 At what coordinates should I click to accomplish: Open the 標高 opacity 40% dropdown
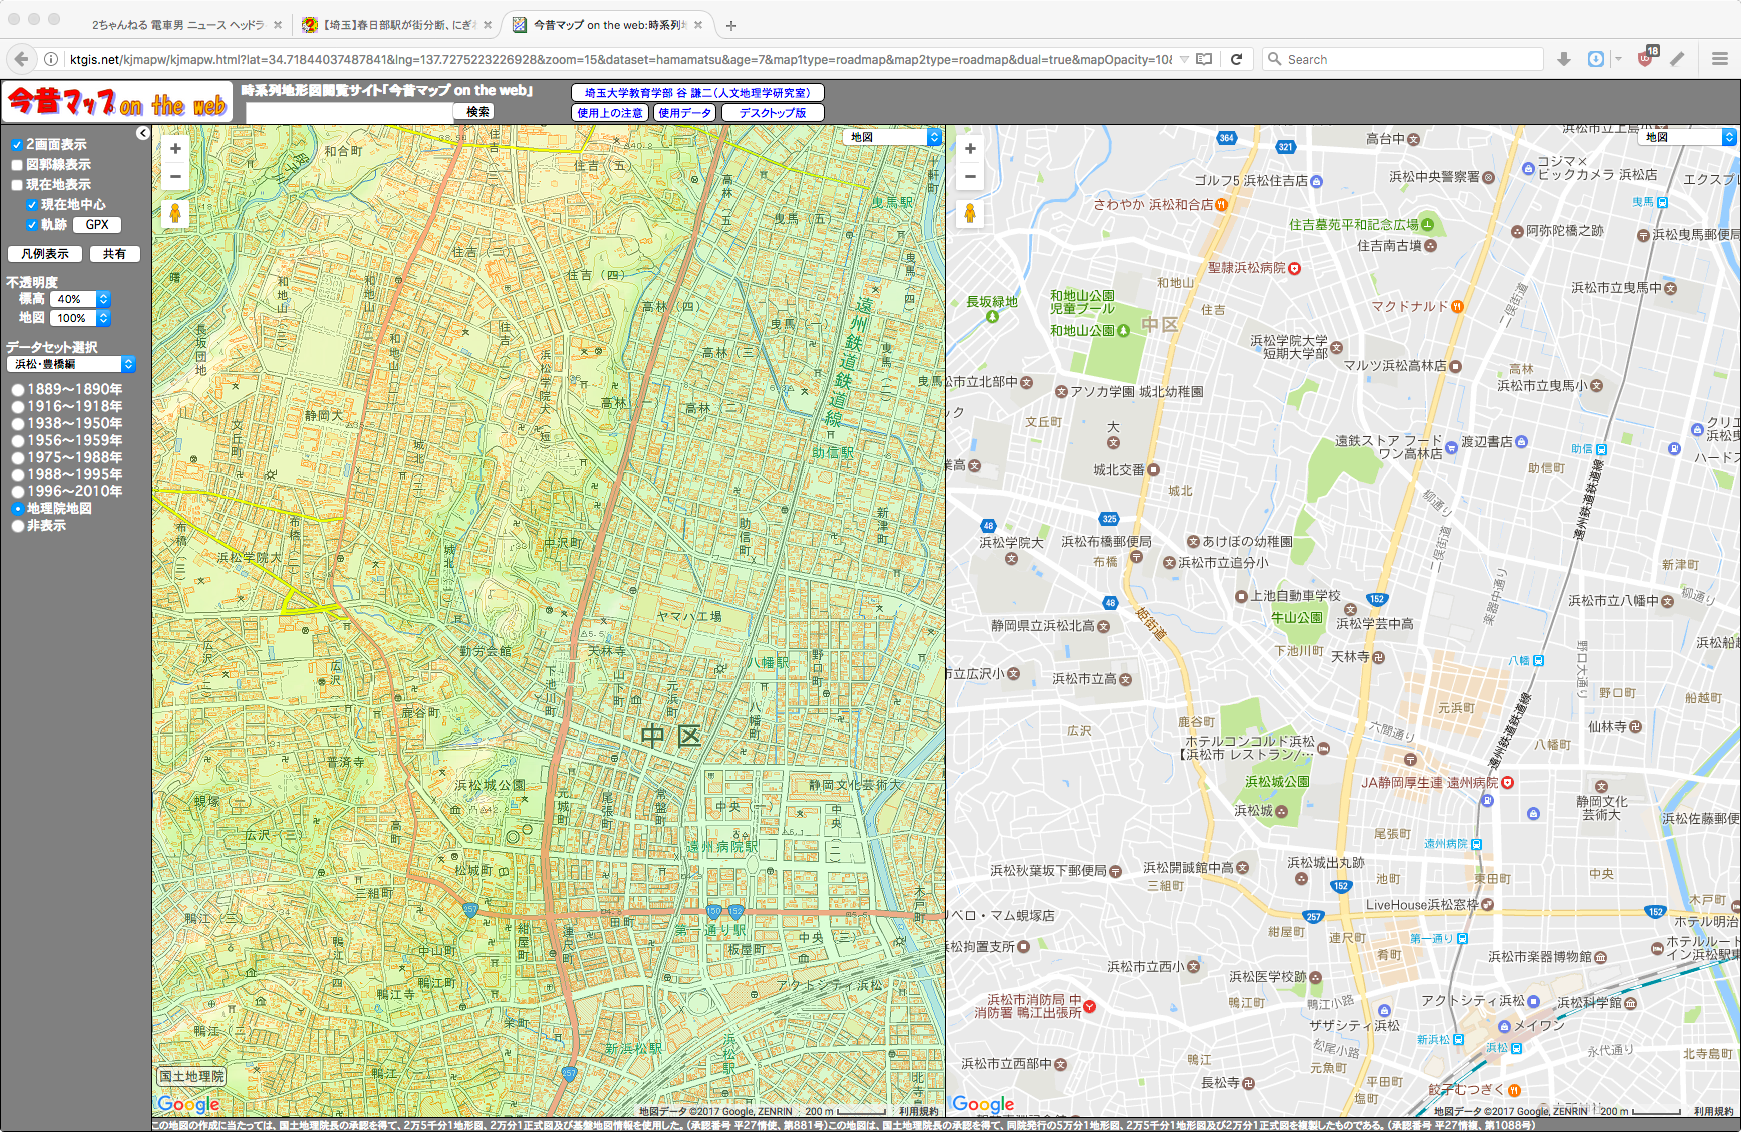pyautogui.click(x=80, y=299)
